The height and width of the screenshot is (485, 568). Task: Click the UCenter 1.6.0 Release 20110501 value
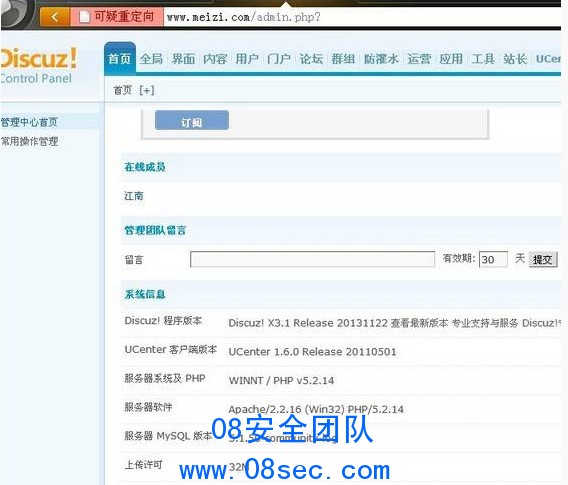312,352
